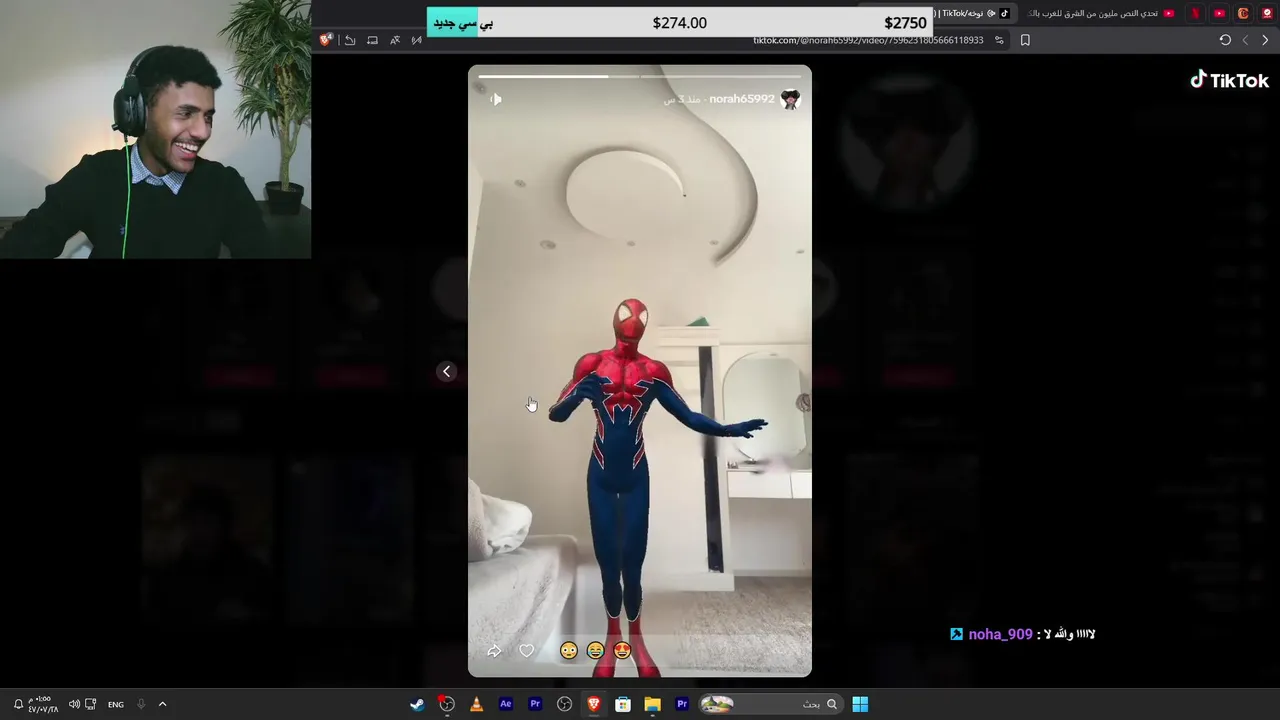Click the tiktok.com URL address field

(x=868, y=40)
